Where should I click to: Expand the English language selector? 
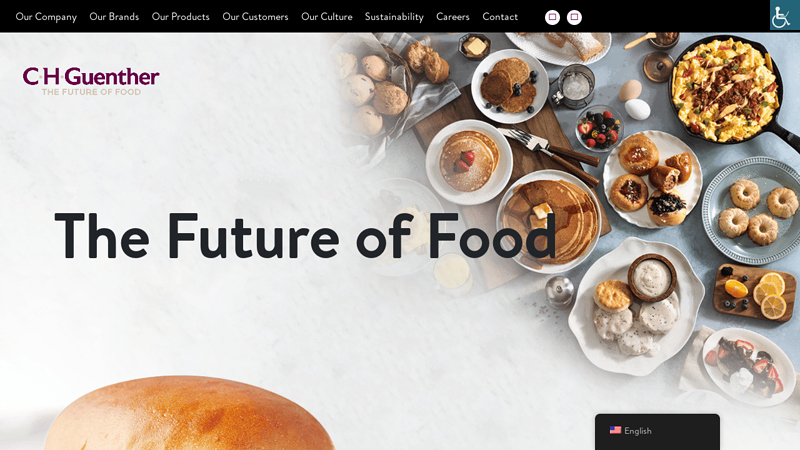click(x=657, y=431)
